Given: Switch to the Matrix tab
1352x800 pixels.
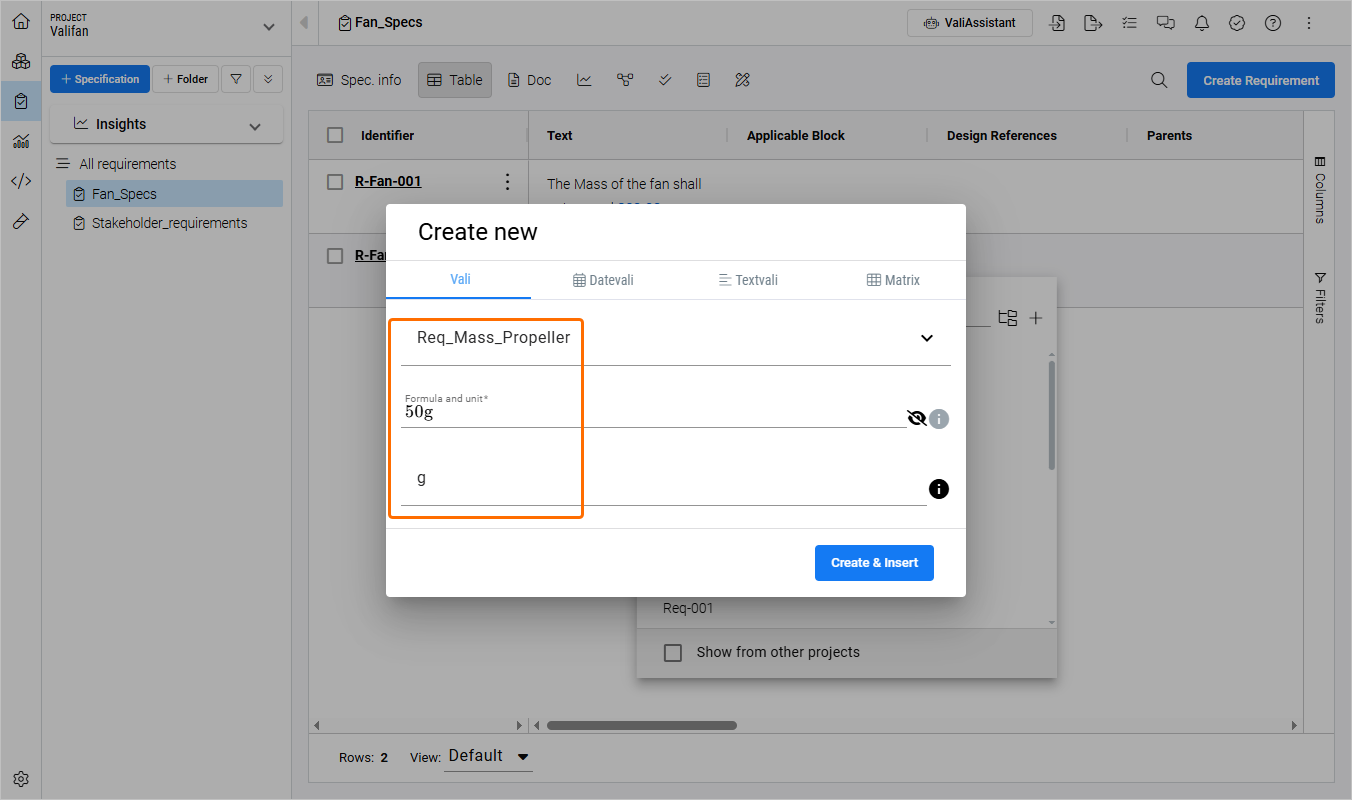Looking at the screenshot, I should [893, 280].
